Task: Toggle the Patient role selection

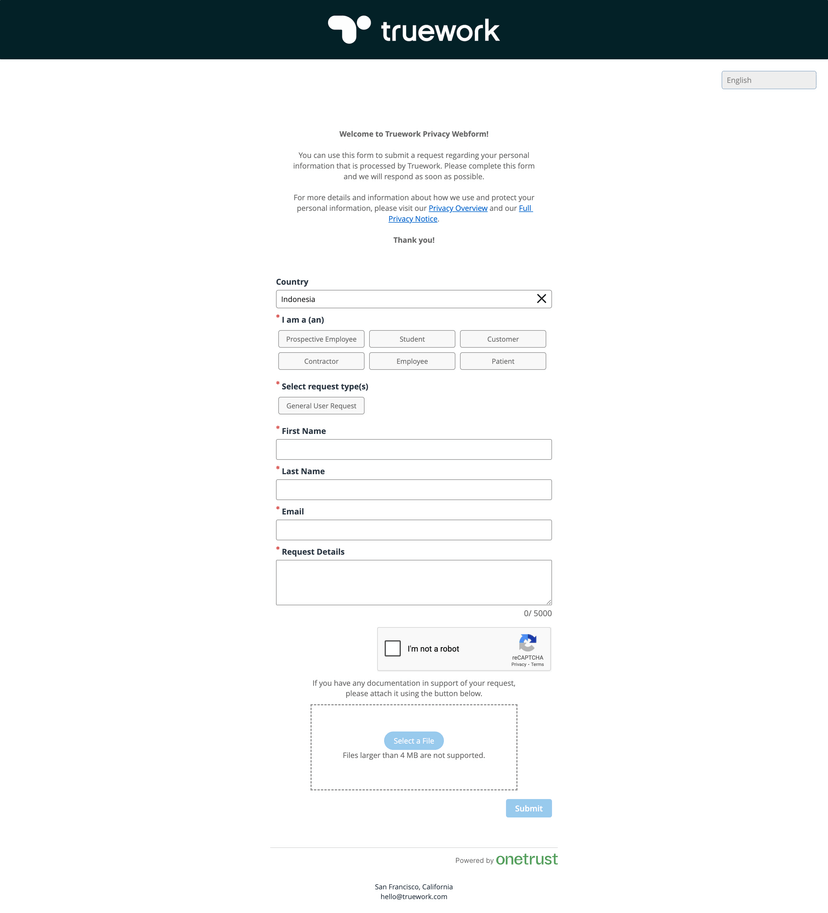Action: (x=502, y=360)
